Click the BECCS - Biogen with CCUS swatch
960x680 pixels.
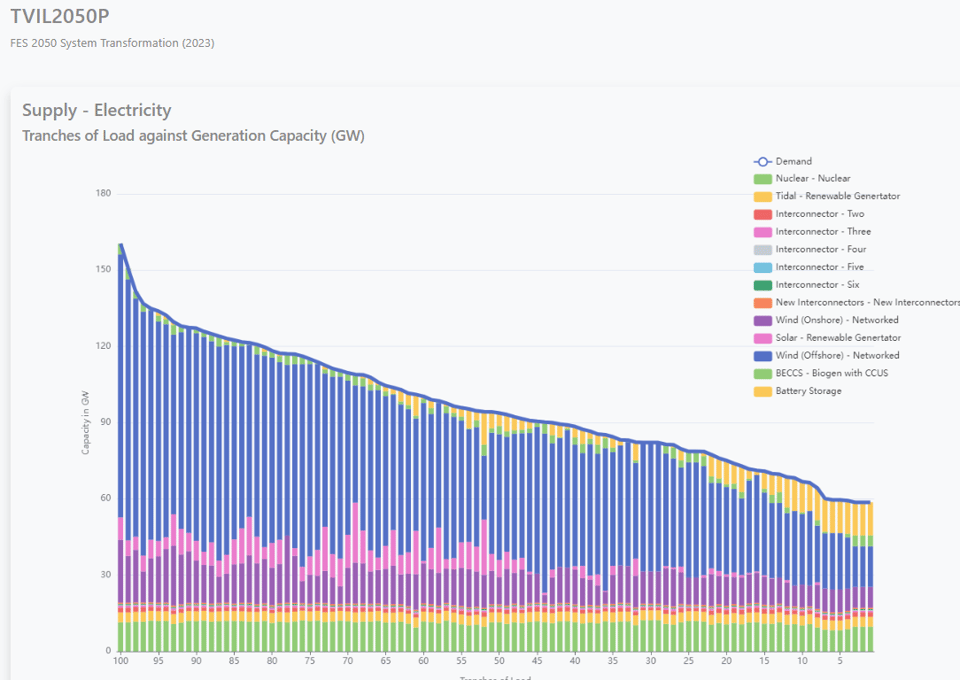pyautogui.click(x=763, y=374)
